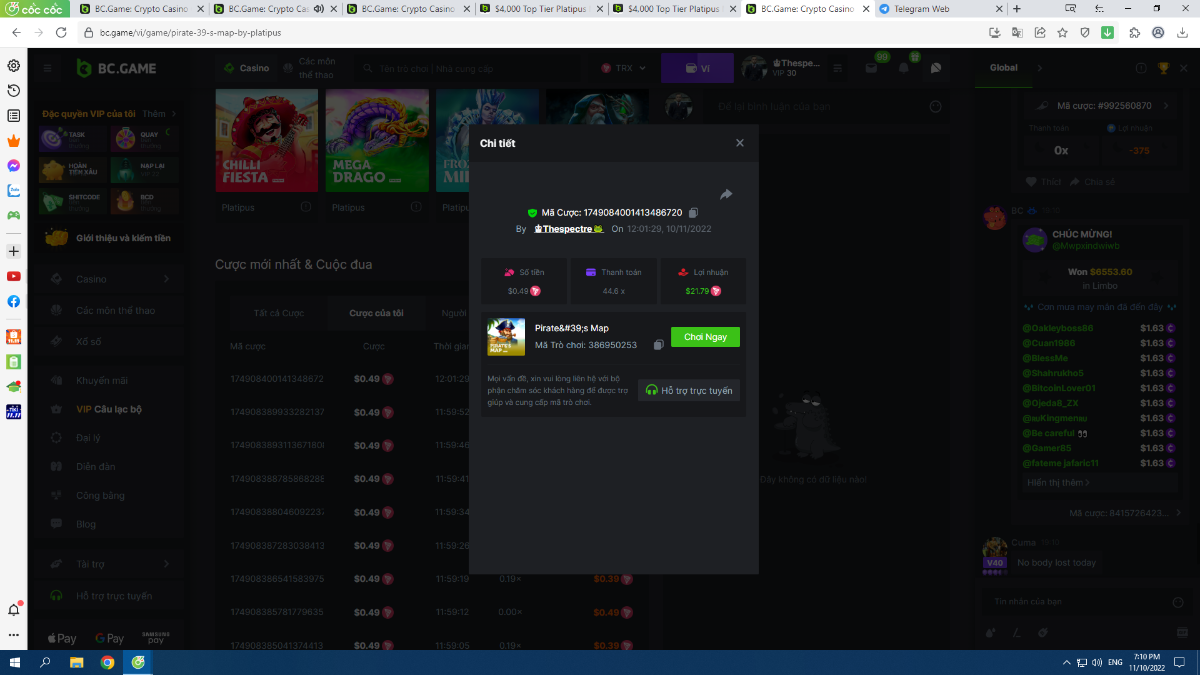Open Chrome from the Windows taskbar
The width and height of the screenshot is (1200, 675).
click(x=107, y=662)
